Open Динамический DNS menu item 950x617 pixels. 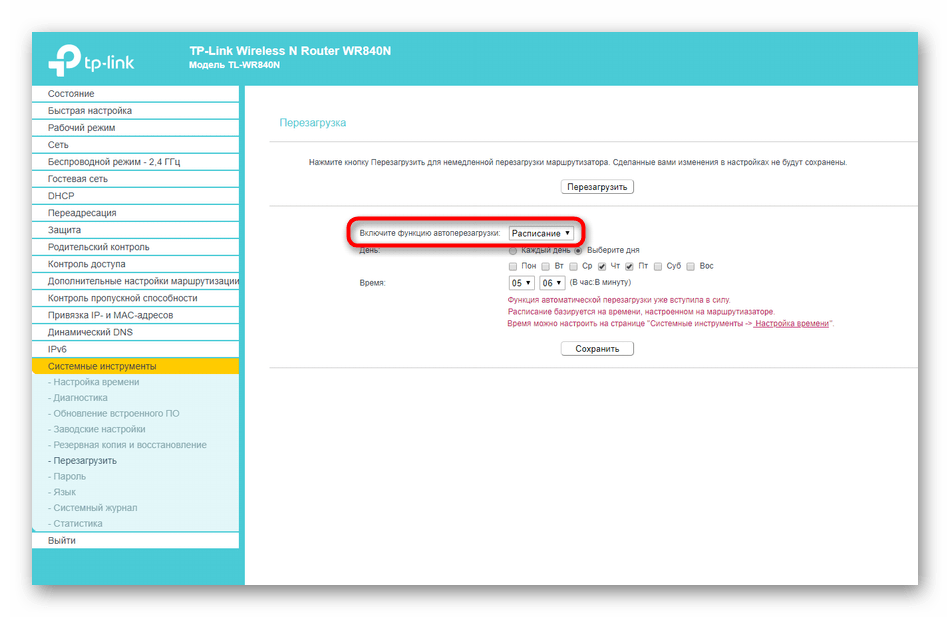(136, 332)
